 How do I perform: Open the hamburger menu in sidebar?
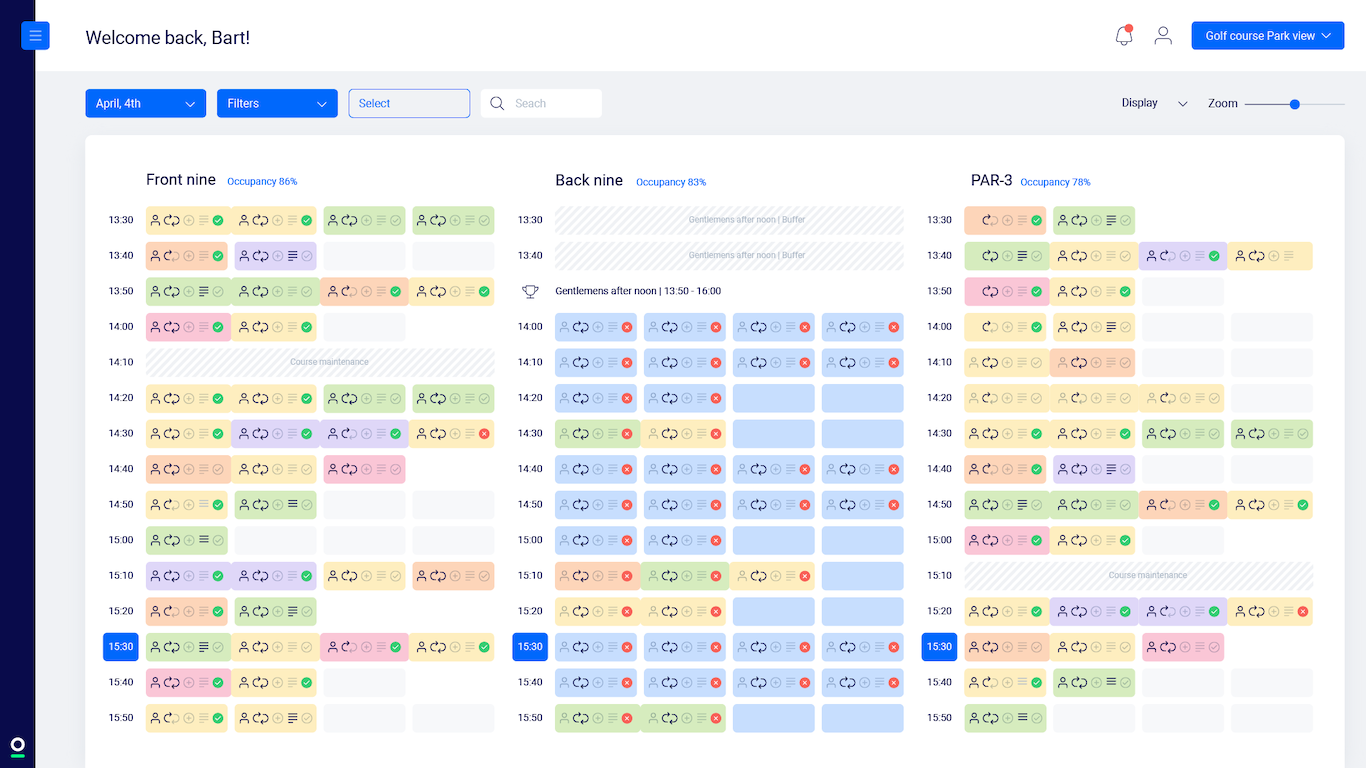coord(35,36)
